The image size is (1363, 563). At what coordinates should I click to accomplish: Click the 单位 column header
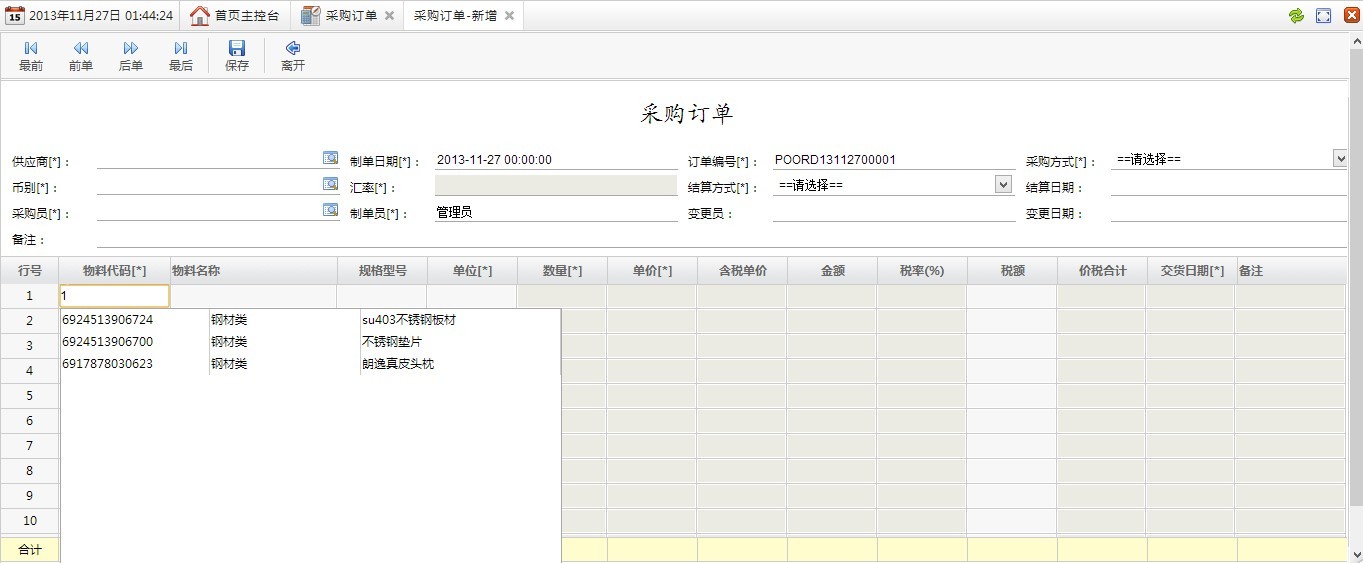click(x=472, y=271)
